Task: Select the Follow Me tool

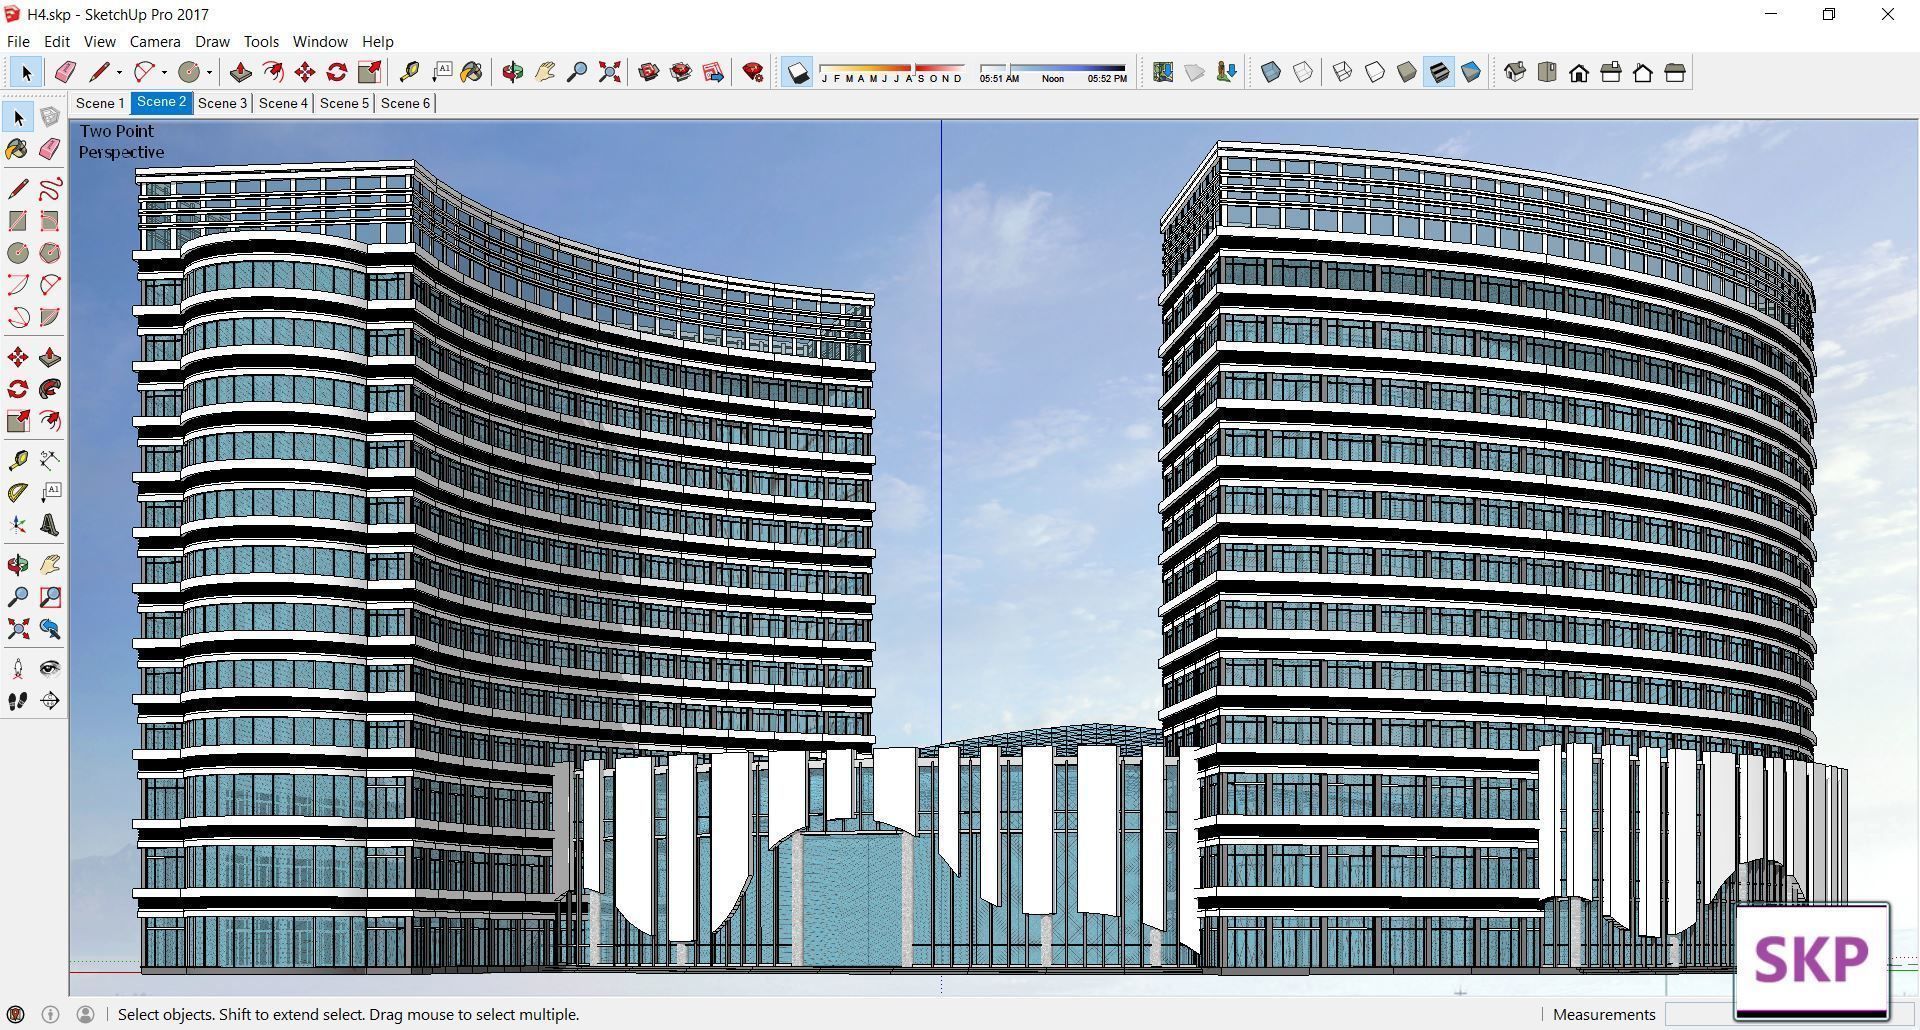Action: pyautogui.click(x=50, y=389)
